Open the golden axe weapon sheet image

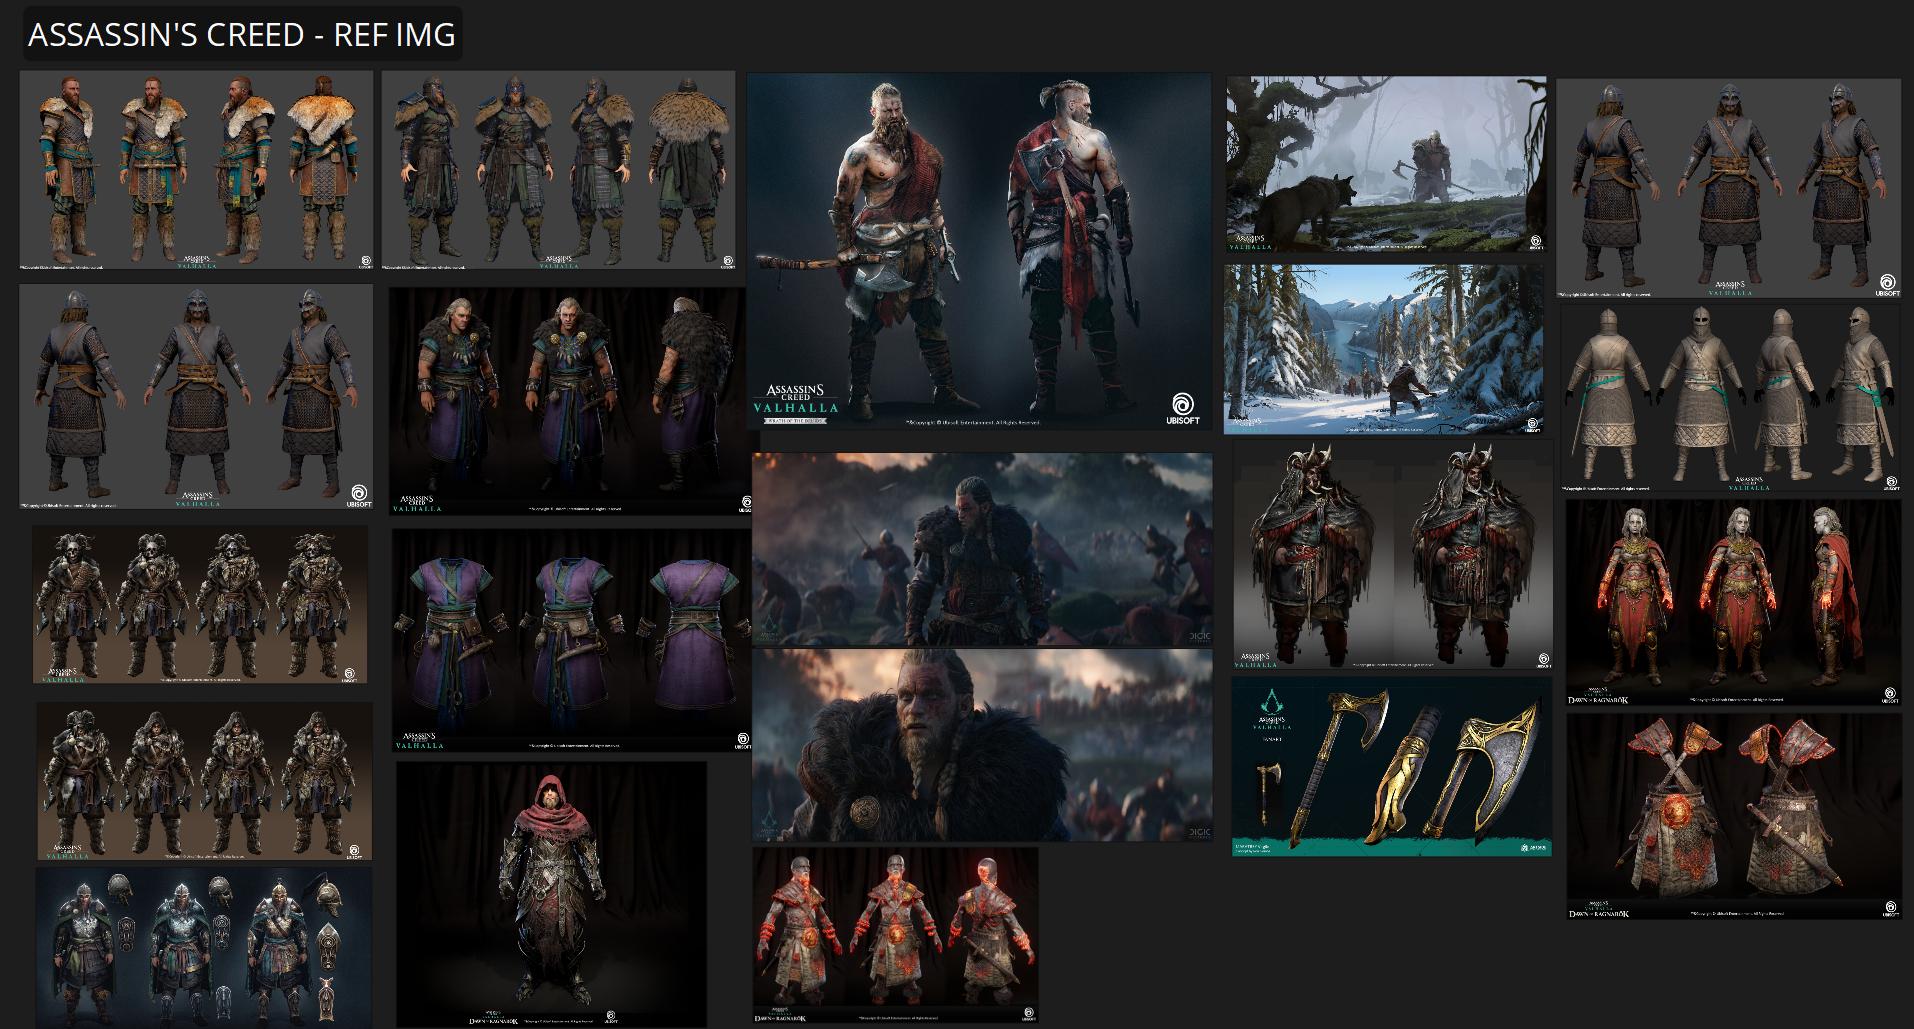(x=1392, y=767)
